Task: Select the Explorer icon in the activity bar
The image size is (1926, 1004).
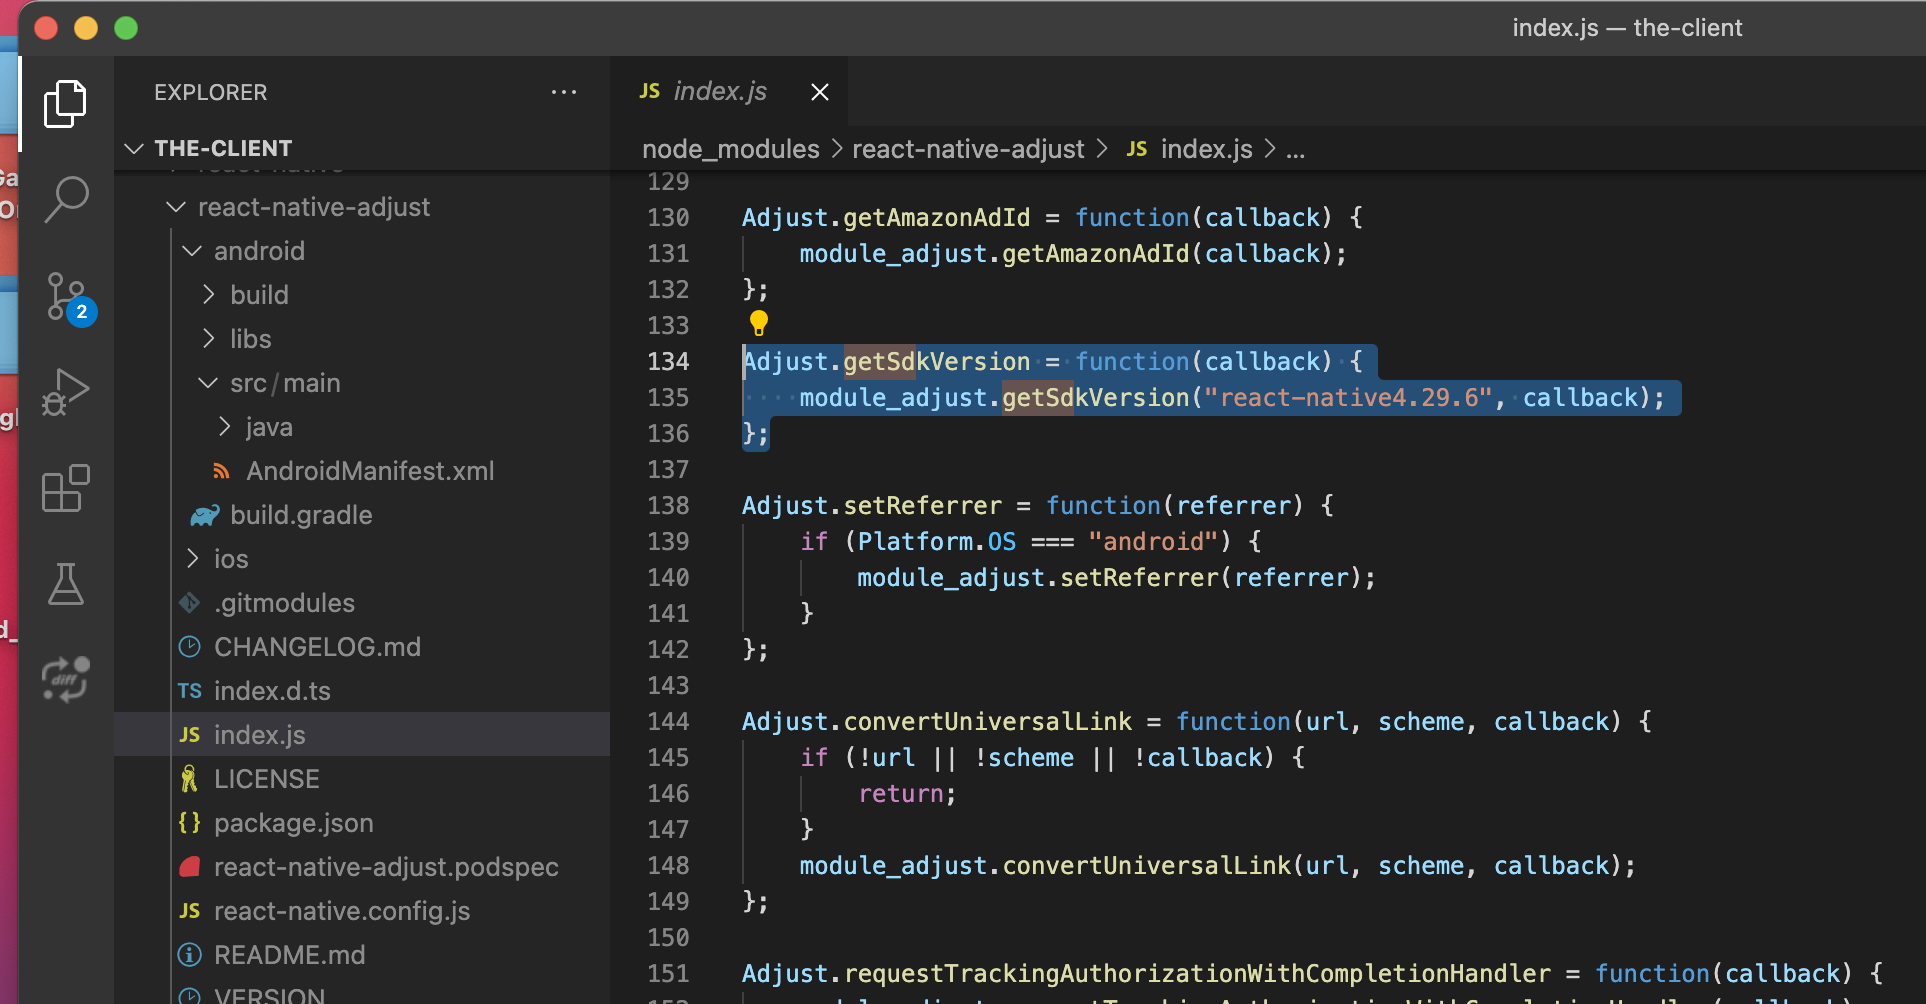Action: click(65, 103)
